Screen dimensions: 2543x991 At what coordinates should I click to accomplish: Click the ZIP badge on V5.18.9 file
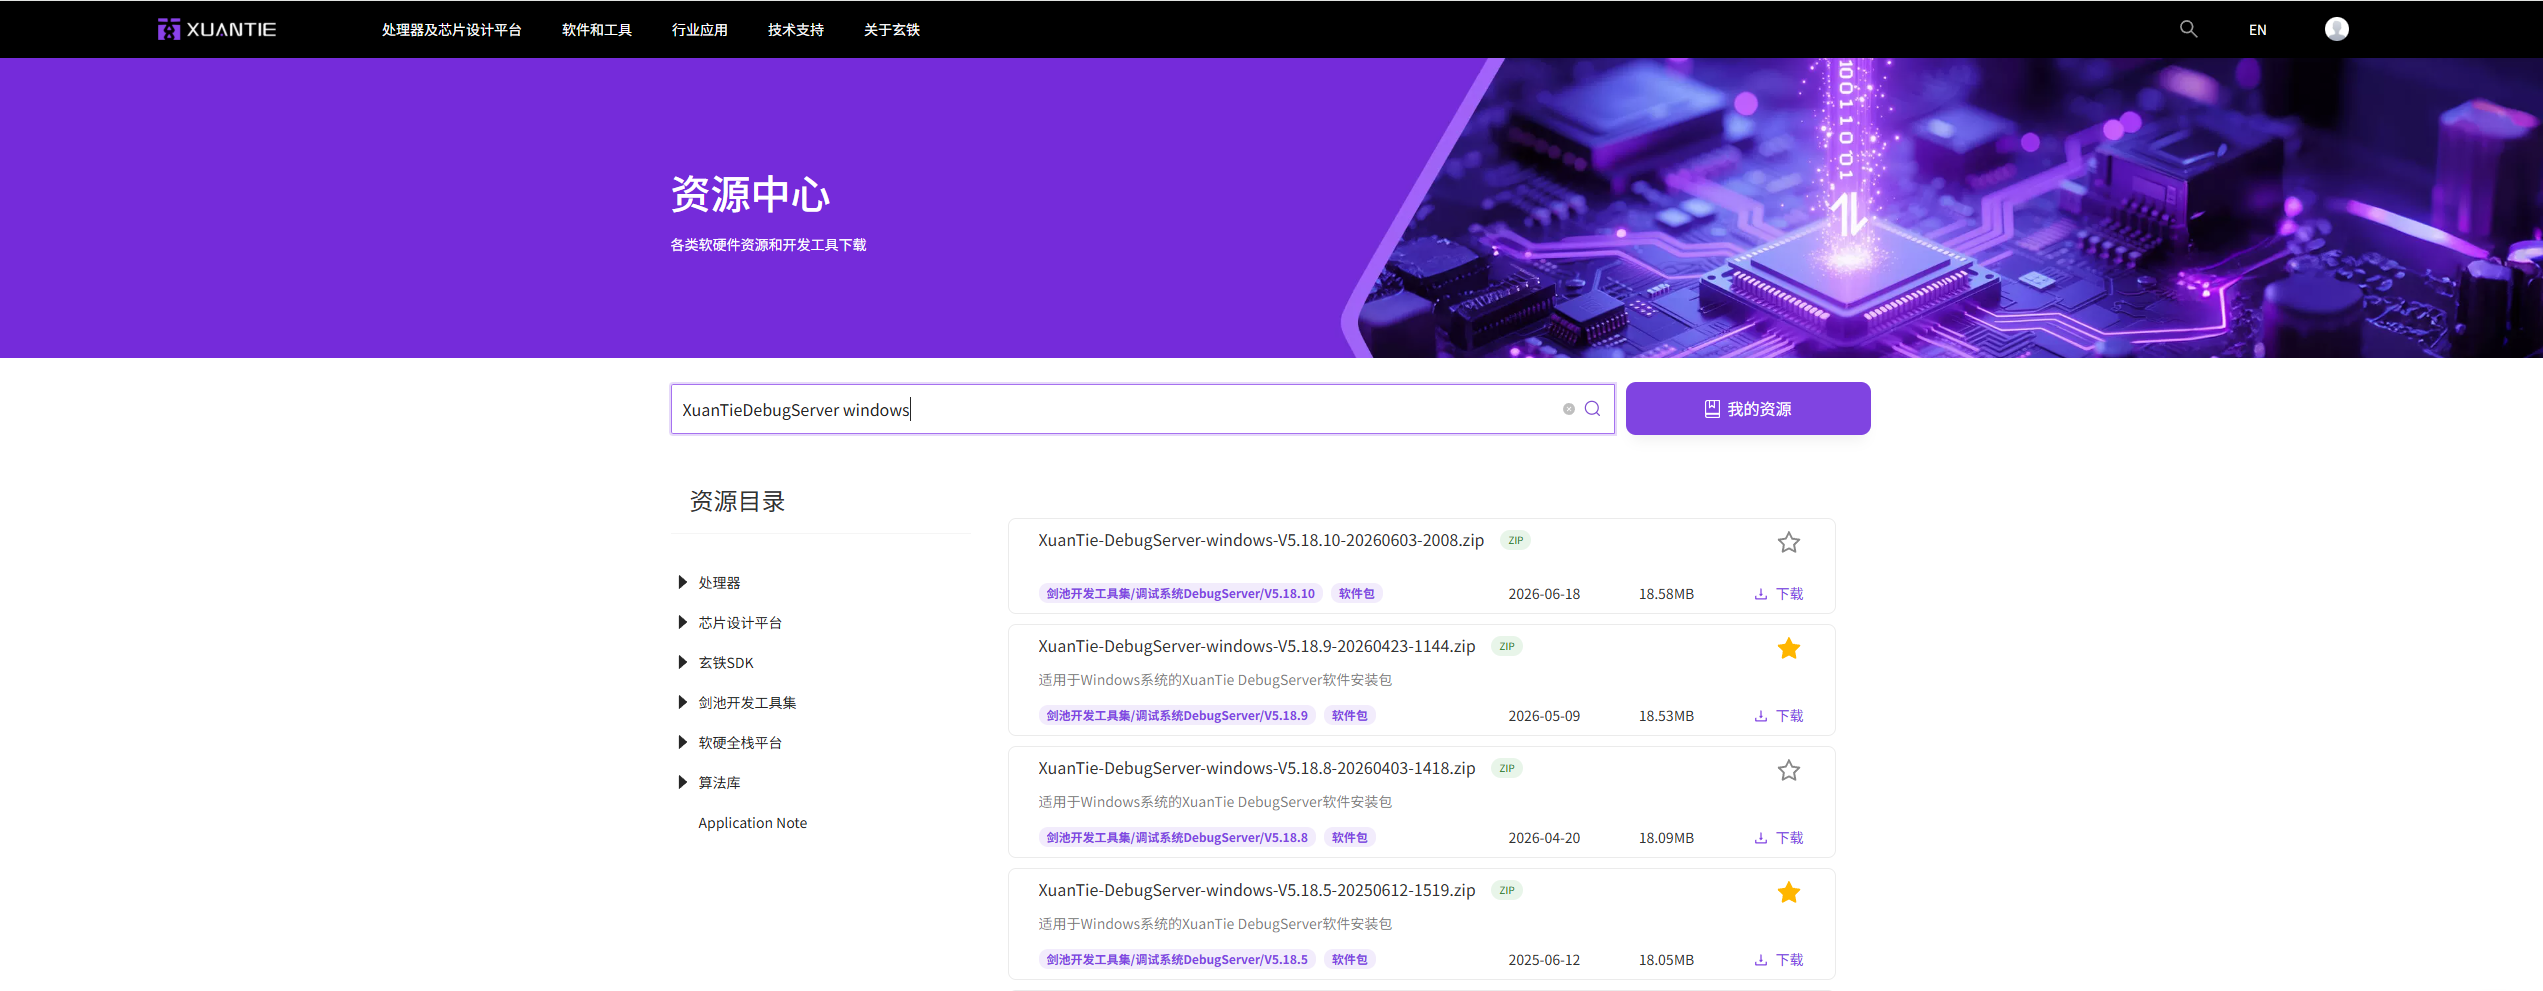(x=1506, y=646)
